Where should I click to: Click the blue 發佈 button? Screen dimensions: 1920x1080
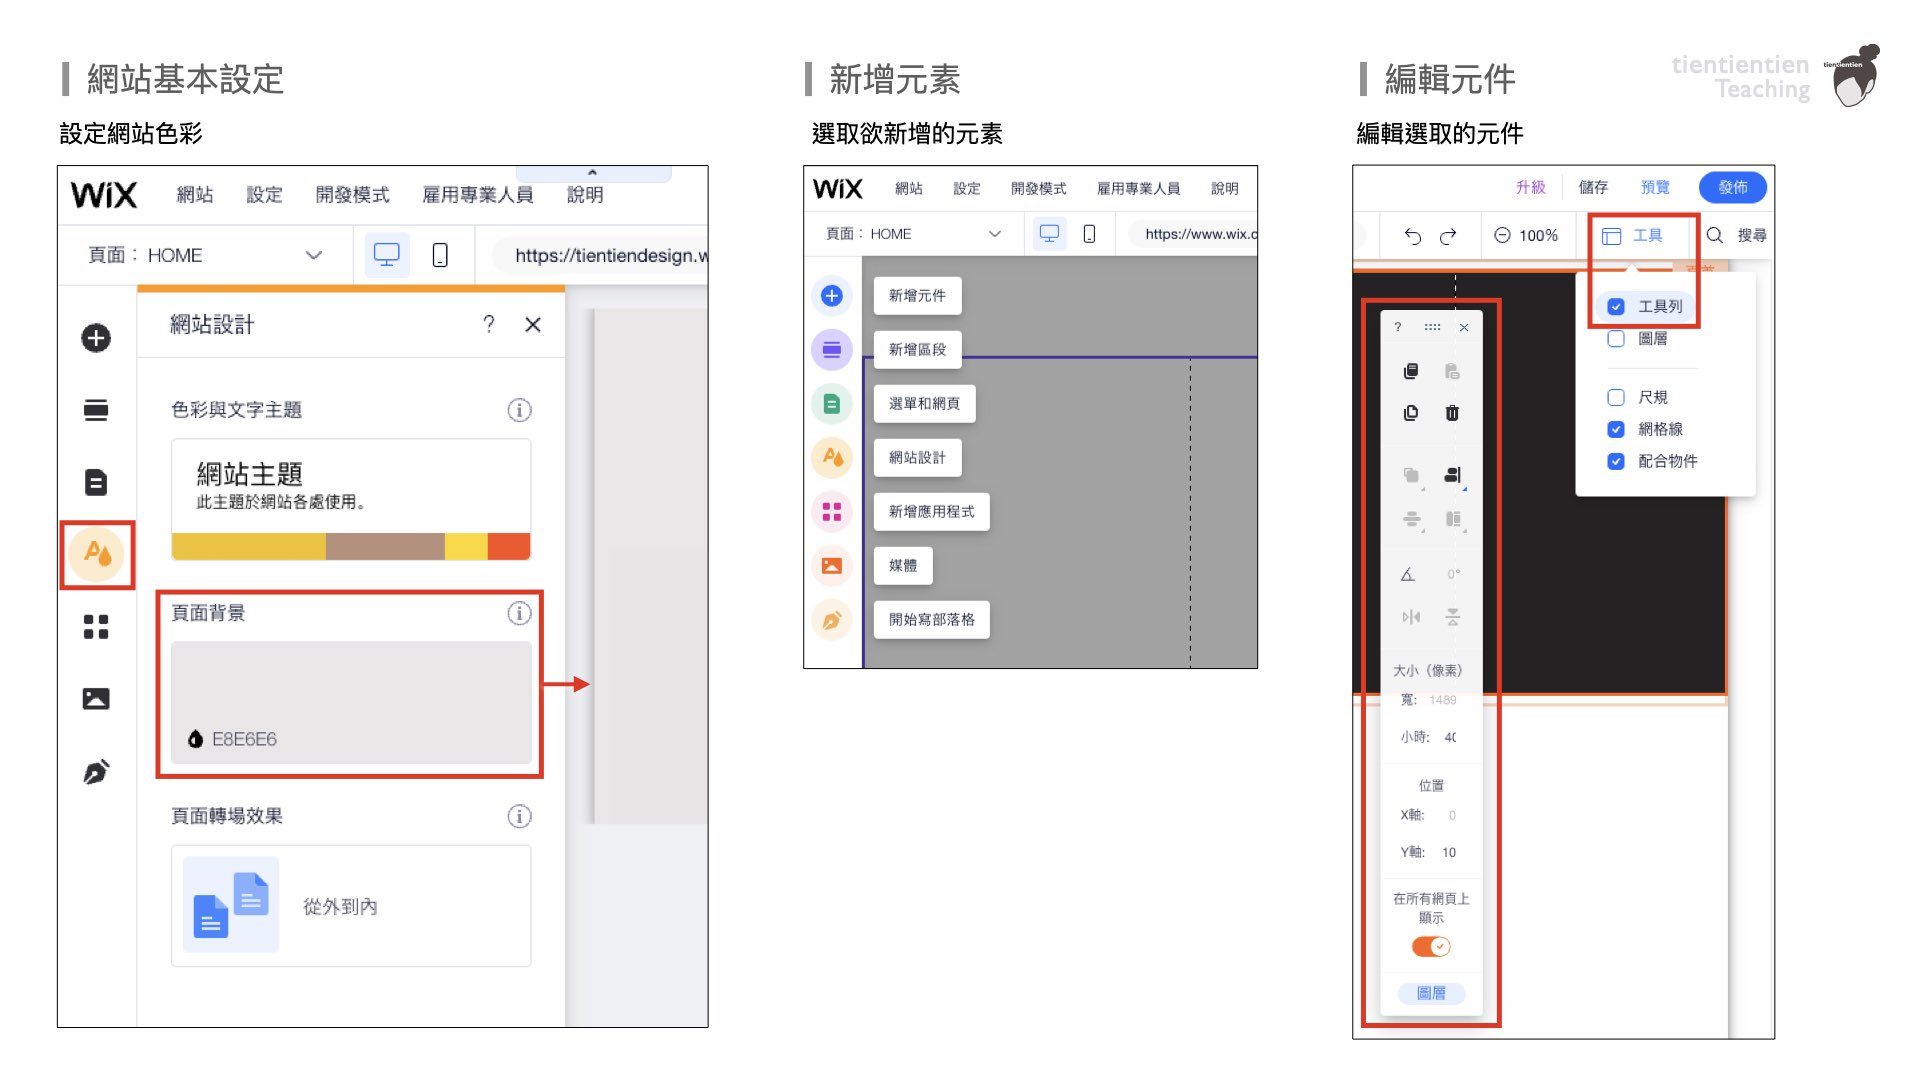pyautogui.click(x=1732, y=187)
